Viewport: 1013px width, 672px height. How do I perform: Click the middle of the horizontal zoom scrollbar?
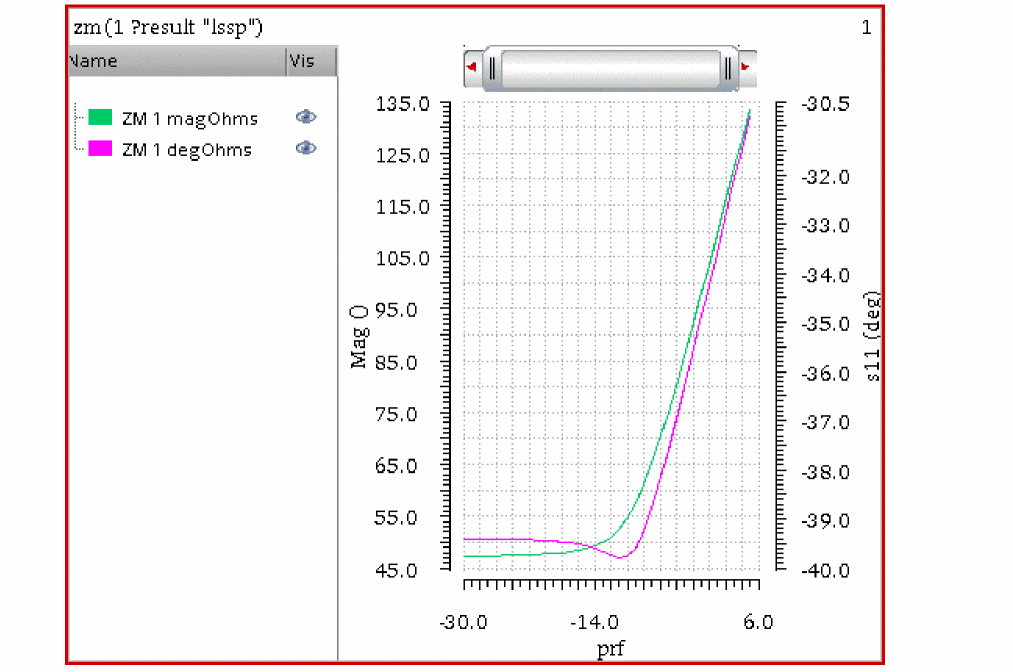point(611,68)
